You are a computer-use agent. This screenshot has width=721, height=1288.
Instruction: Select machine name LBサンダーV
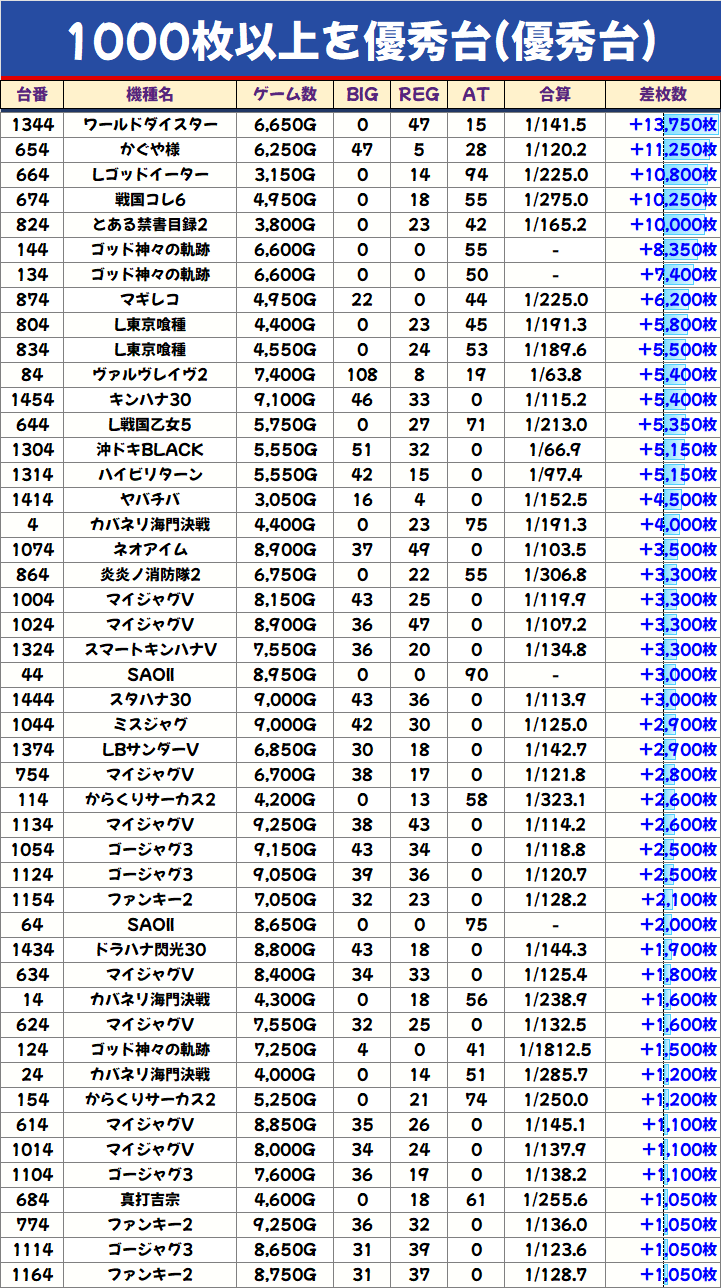[150, 750]
